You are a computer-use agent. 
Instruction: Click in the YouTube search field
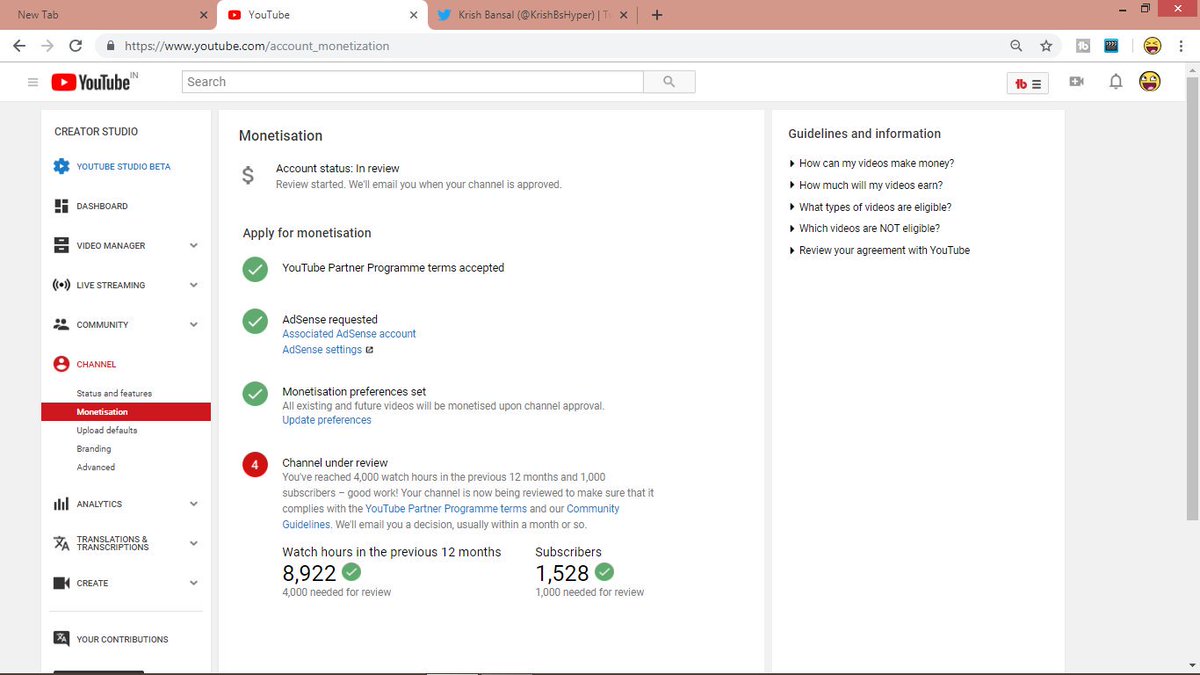click(413, 82)
